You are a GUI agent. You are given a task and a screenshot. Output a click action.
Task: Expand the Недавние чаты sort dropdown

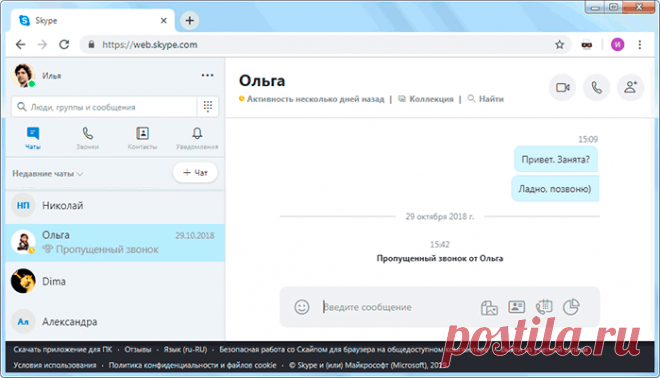48,173
